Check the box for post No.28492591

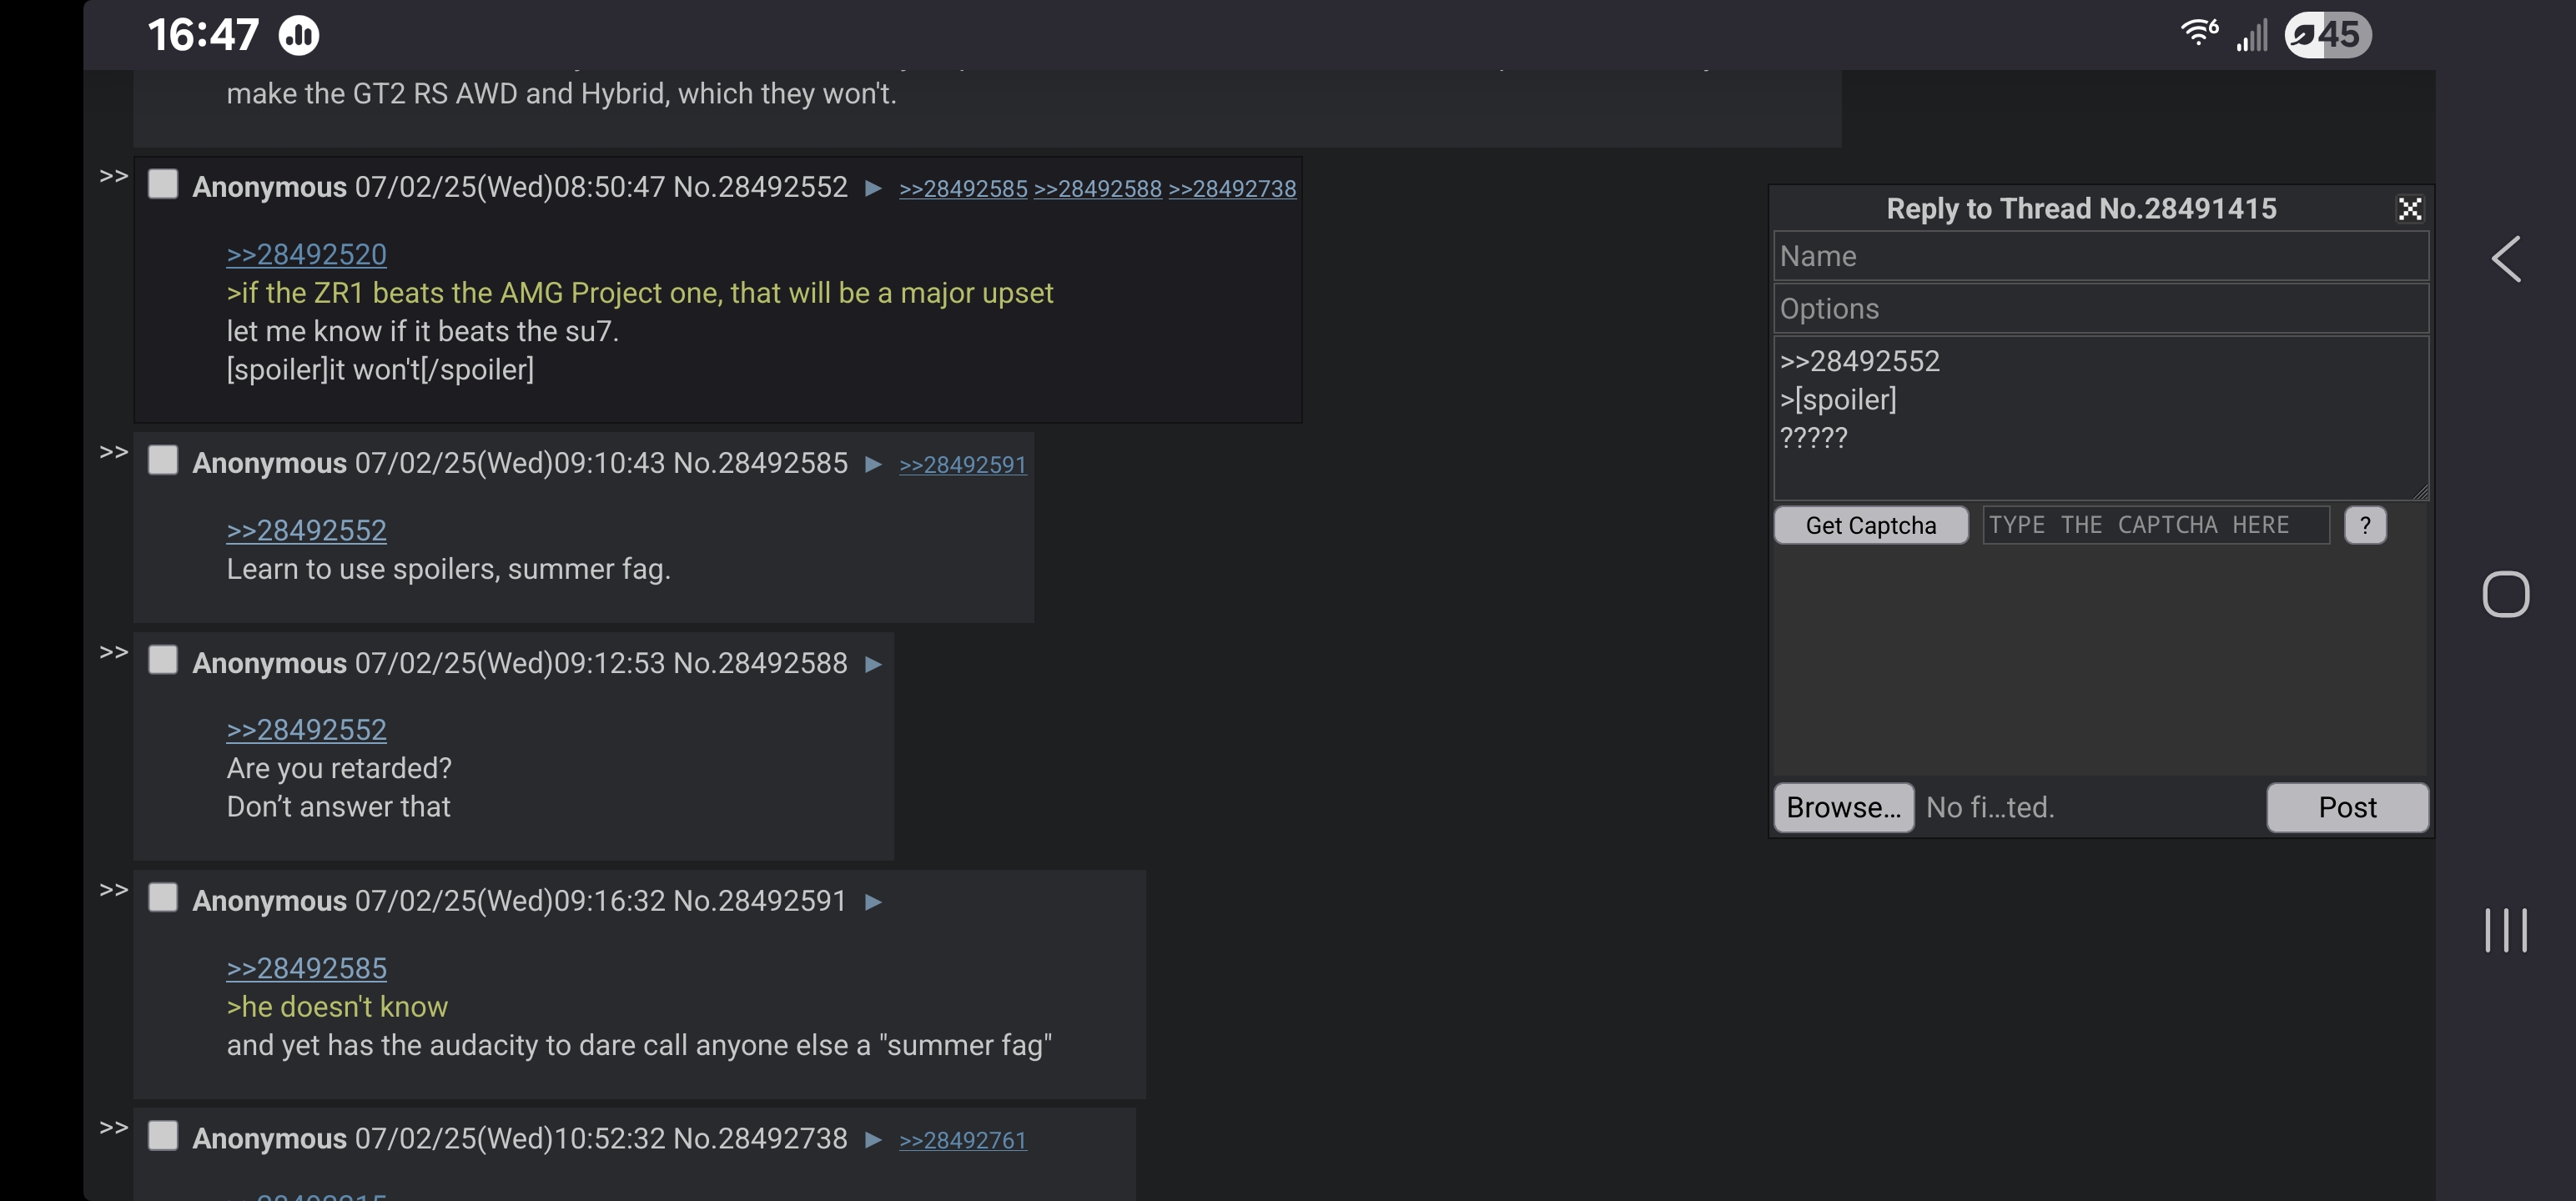(x=163, y=898)
